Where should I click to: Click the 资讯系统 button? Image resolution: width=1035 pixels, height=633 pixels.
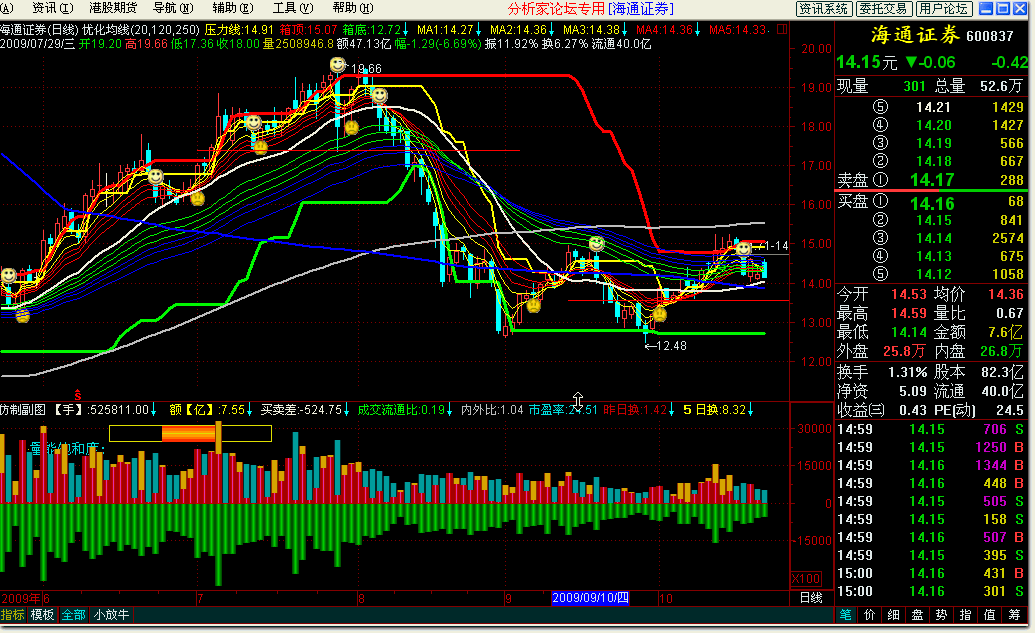point(824,9)
